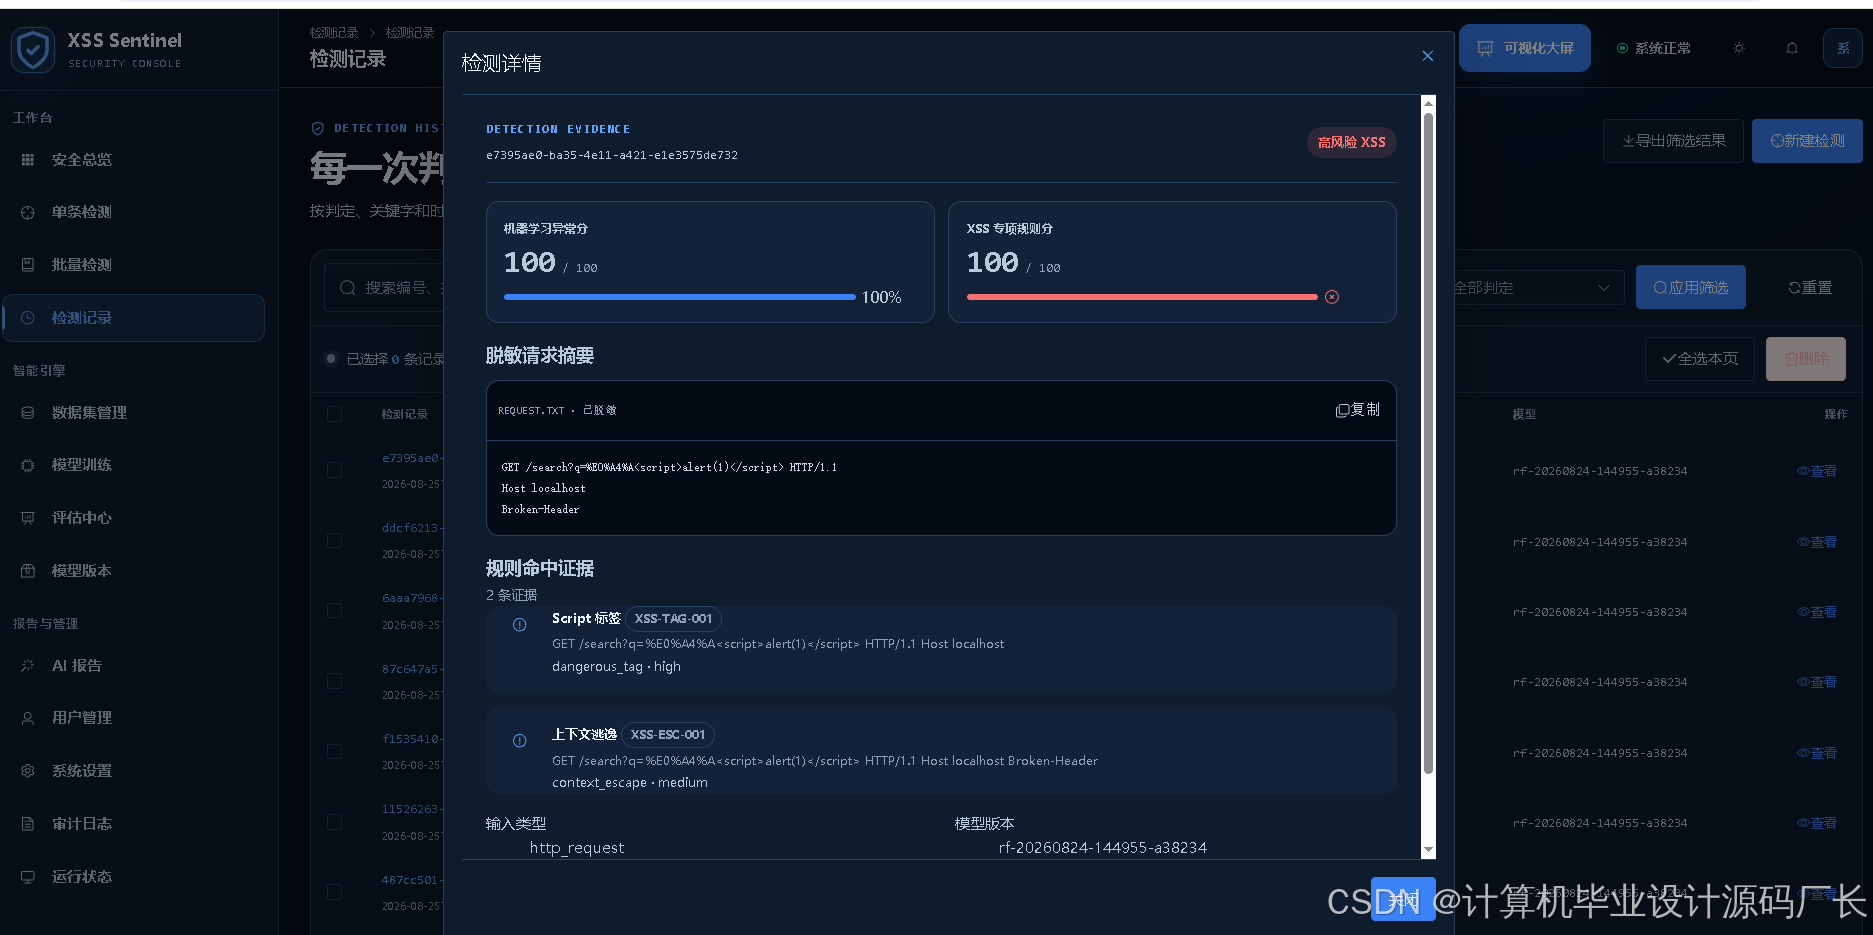Click the 系统正常 status indicator
The image size is (1873, 935).
[1654, 48]
